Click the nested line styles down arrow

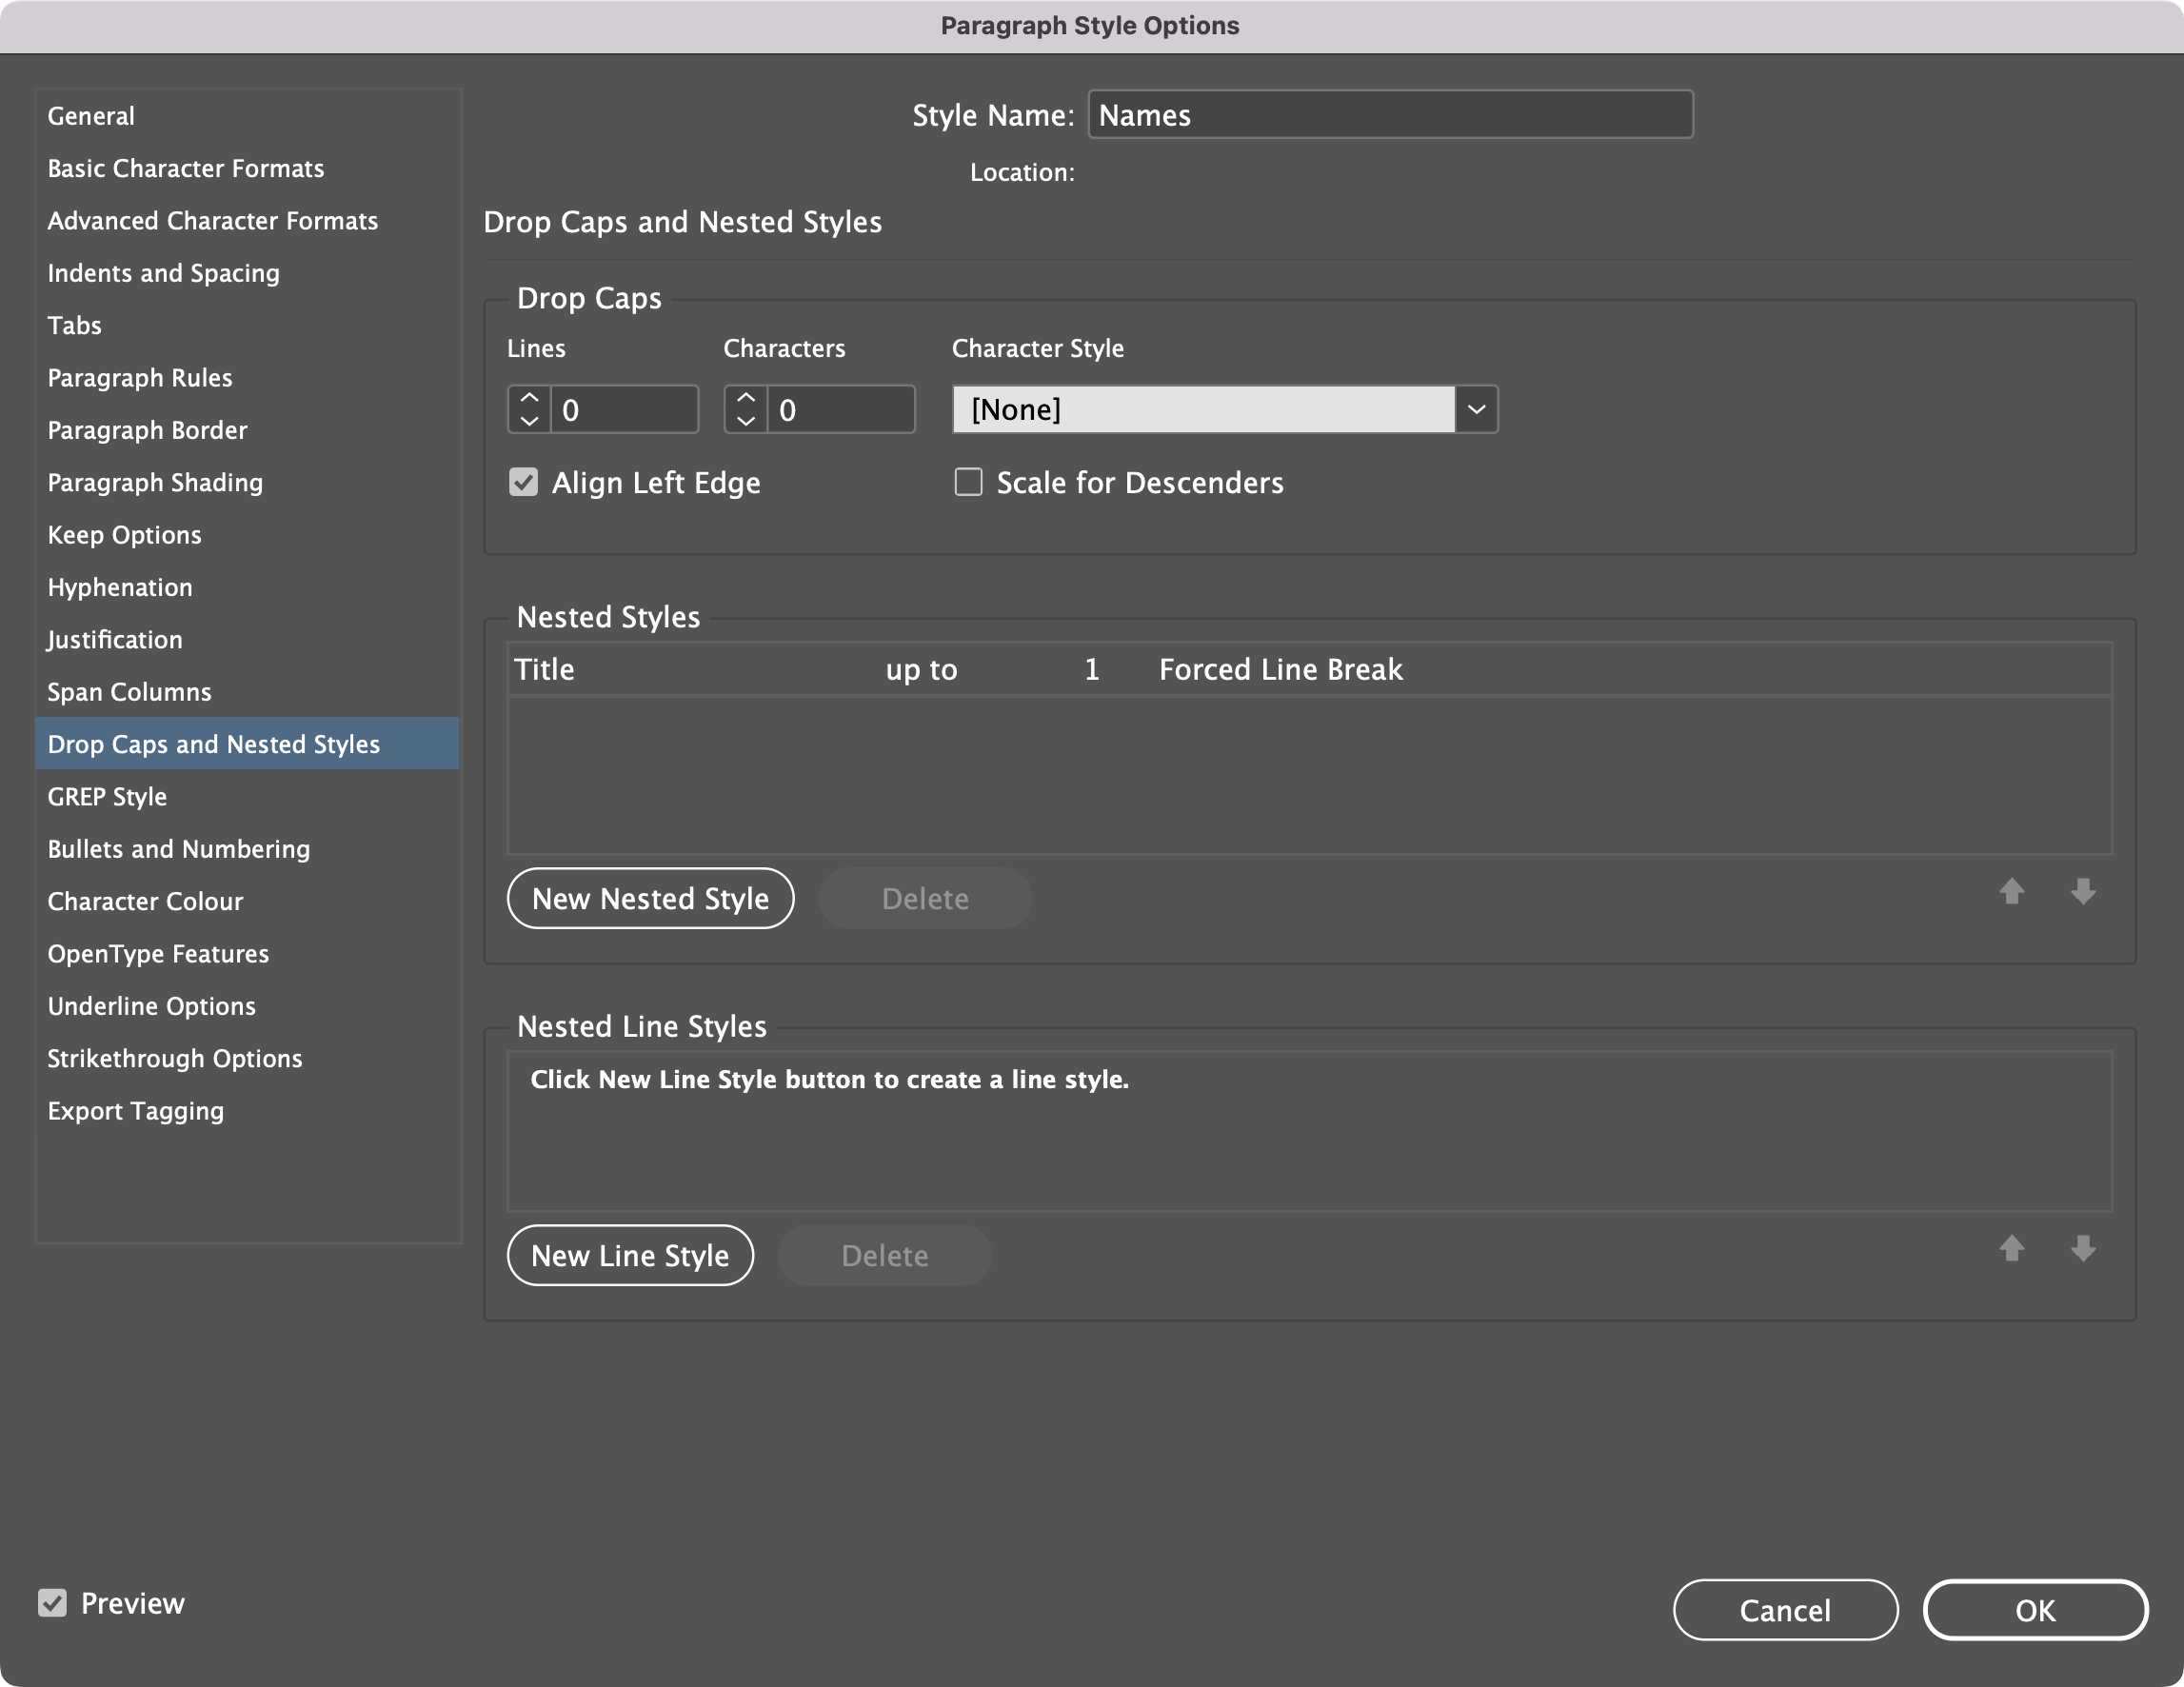pos(2083,1248)
